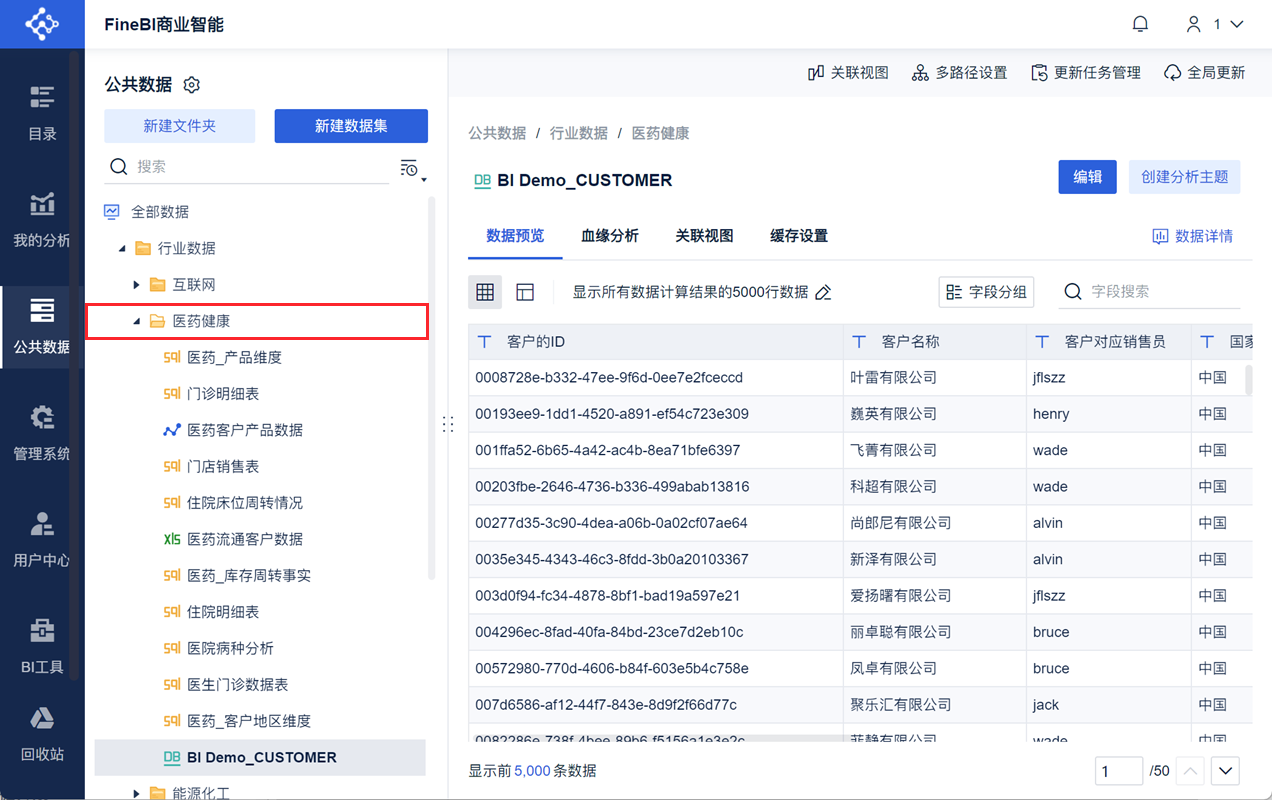
Task: Click the gear icon beside 公共数据
Action: click(x=193, y=85)
